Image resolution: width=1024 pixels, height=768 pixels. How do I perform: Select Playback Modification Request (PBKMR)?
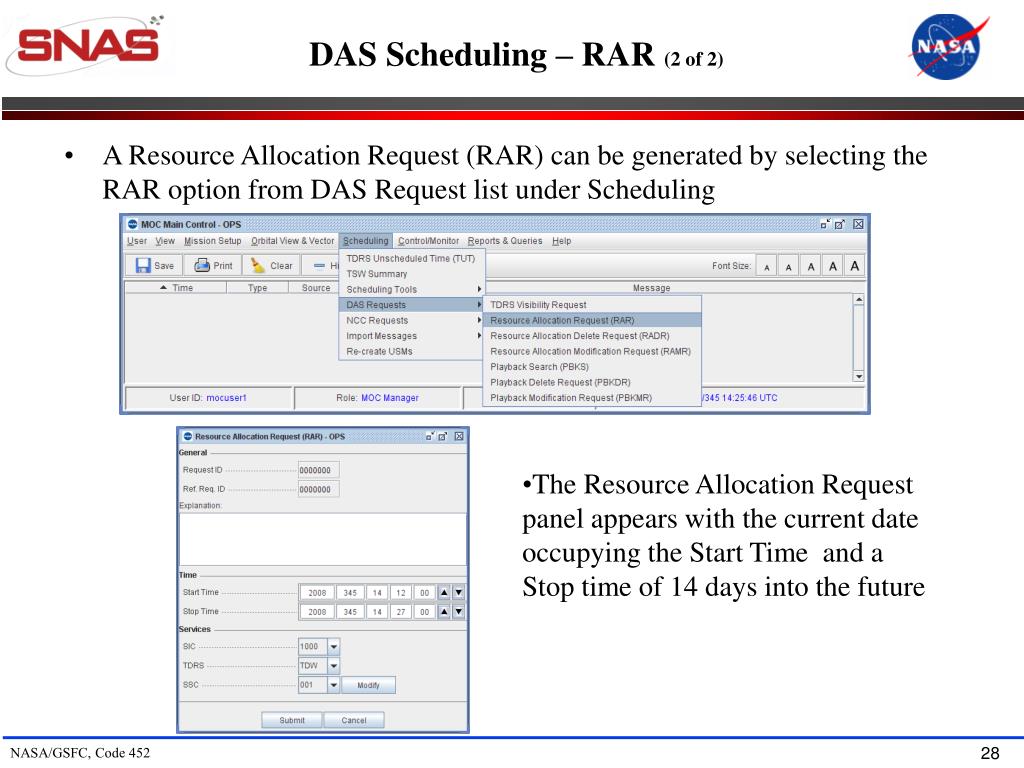point(592,398)
